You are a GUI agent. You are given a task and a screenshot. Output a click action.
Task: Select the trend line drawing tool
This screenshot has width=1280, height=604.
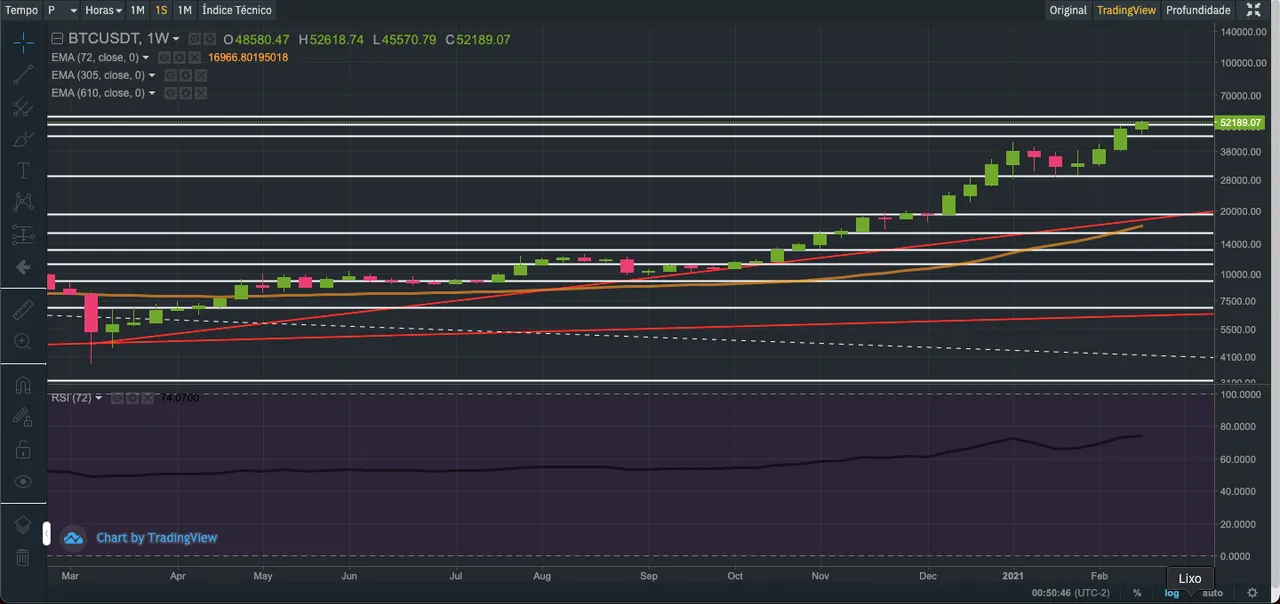point(23,75)
